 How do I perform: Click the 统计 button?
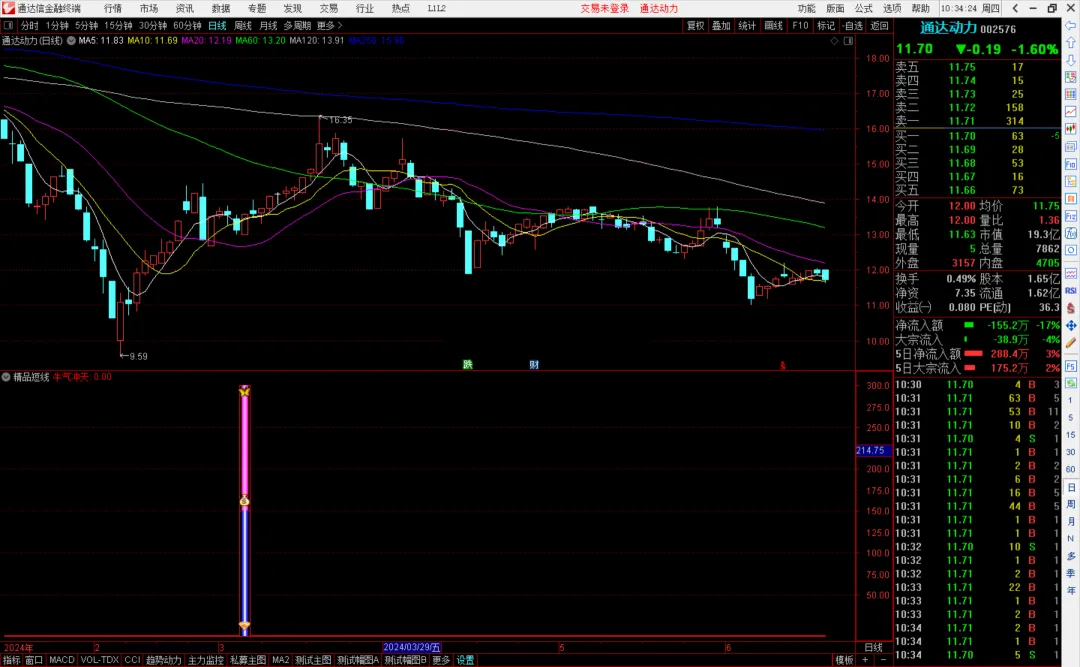click(x=747, y=25)
